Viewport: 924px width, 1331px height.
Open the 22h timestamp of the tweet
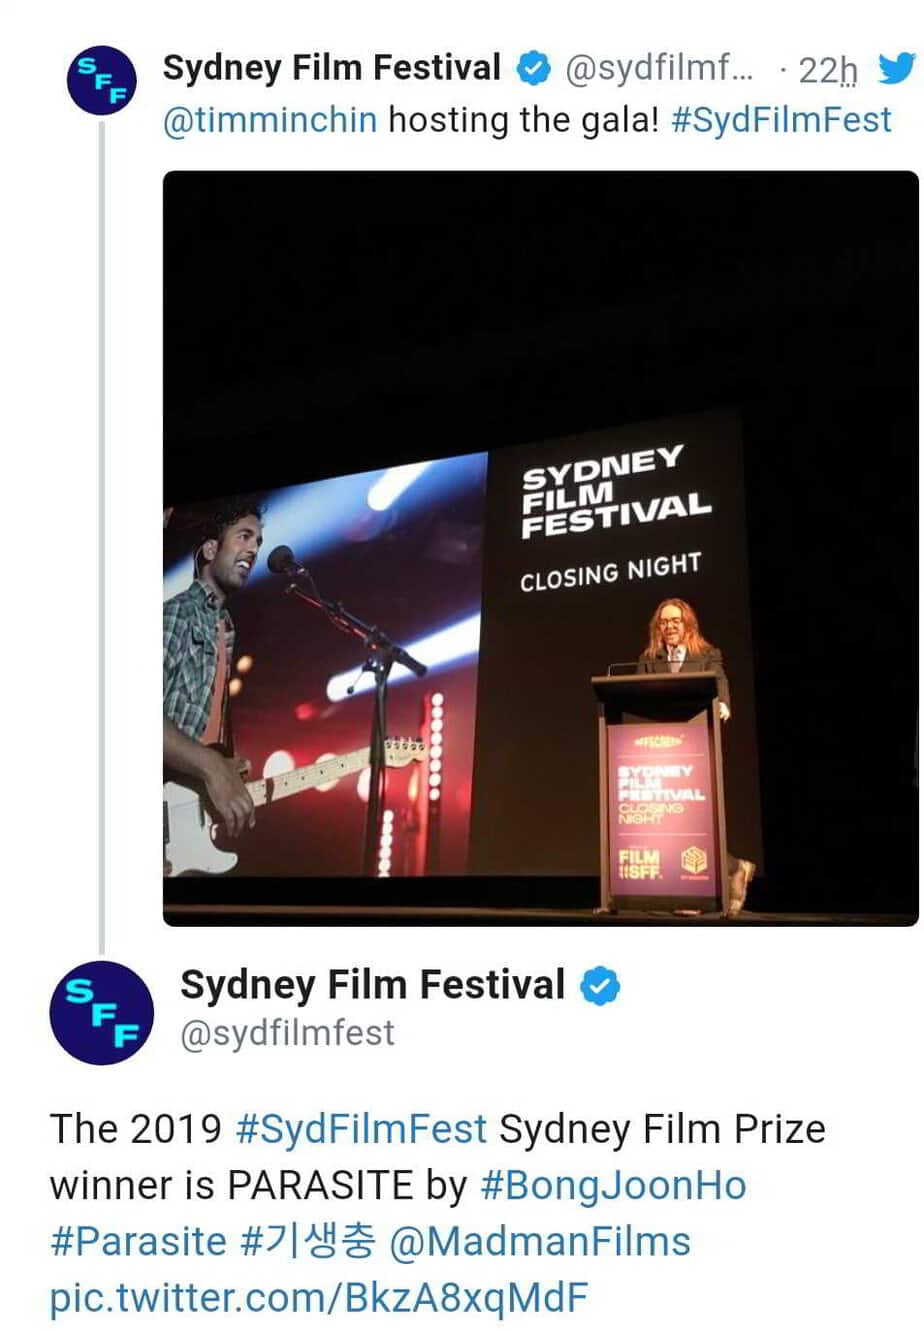828,70
